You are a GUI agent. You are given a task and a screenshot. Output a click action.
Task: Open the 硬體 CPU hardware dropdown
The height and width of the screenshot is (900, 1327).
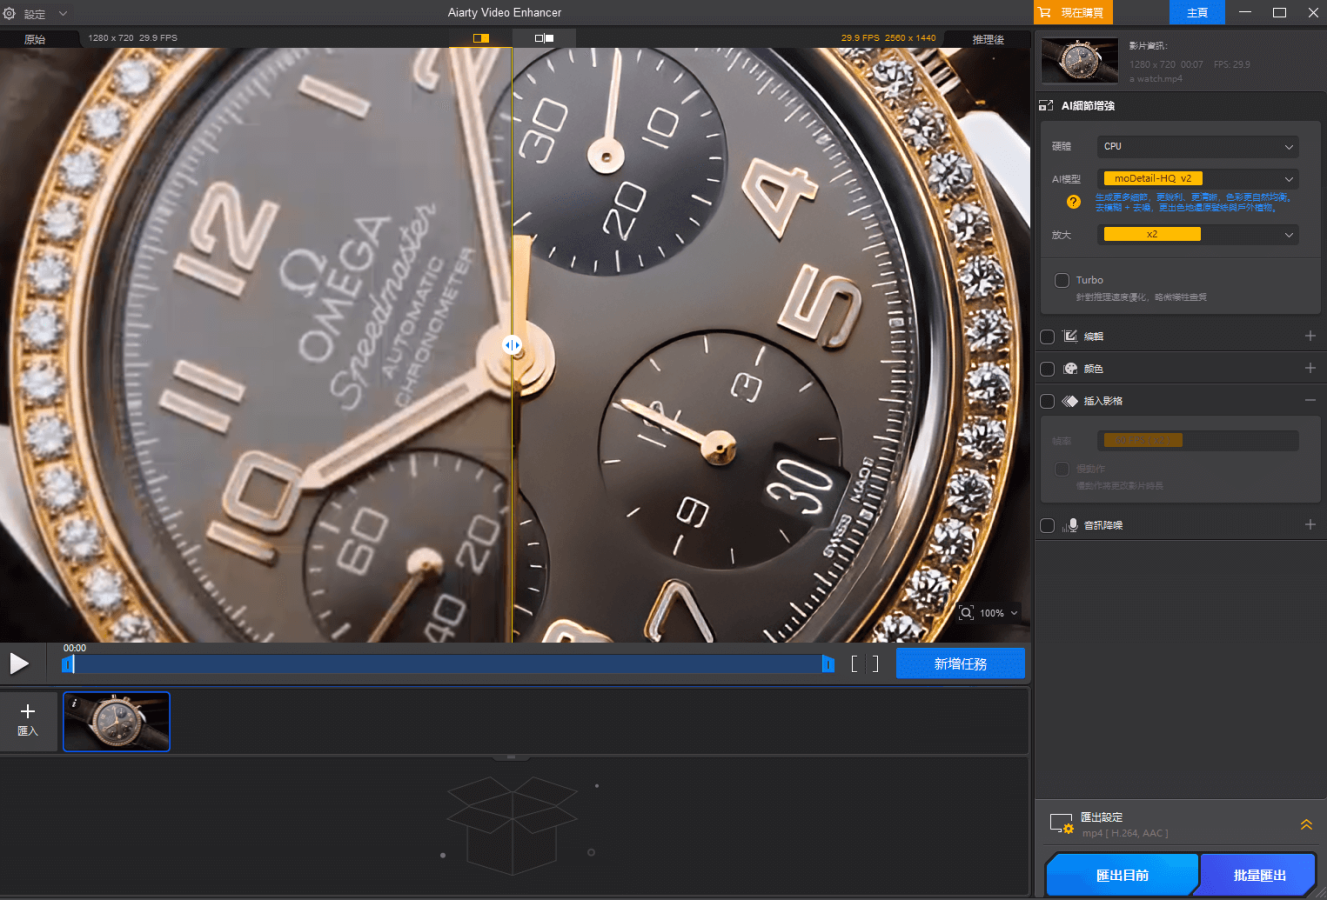pos(1198,147)
